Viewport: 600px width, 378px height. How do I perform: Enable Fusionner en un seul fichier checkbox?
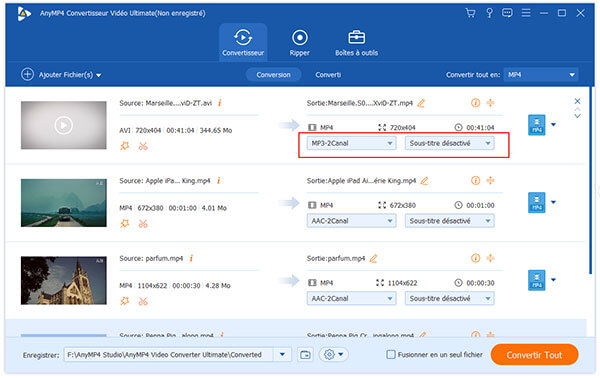pyautogui.click(x=391, y=355)
